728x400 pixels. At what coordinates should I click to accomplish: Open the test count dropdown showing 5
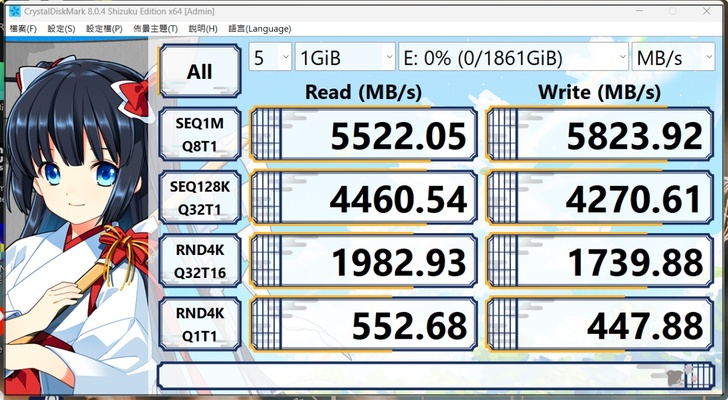click(270, 57)
